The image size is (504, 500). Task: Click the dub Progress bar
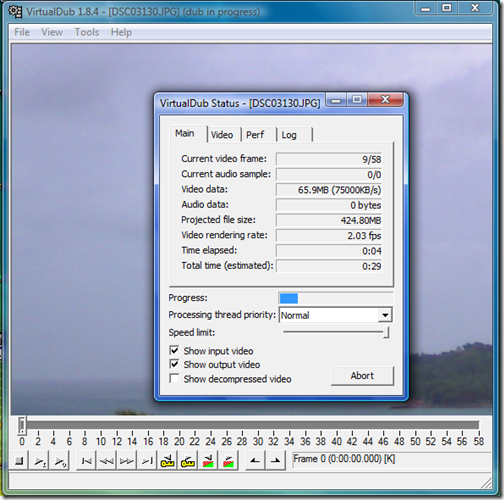(336, 298)
